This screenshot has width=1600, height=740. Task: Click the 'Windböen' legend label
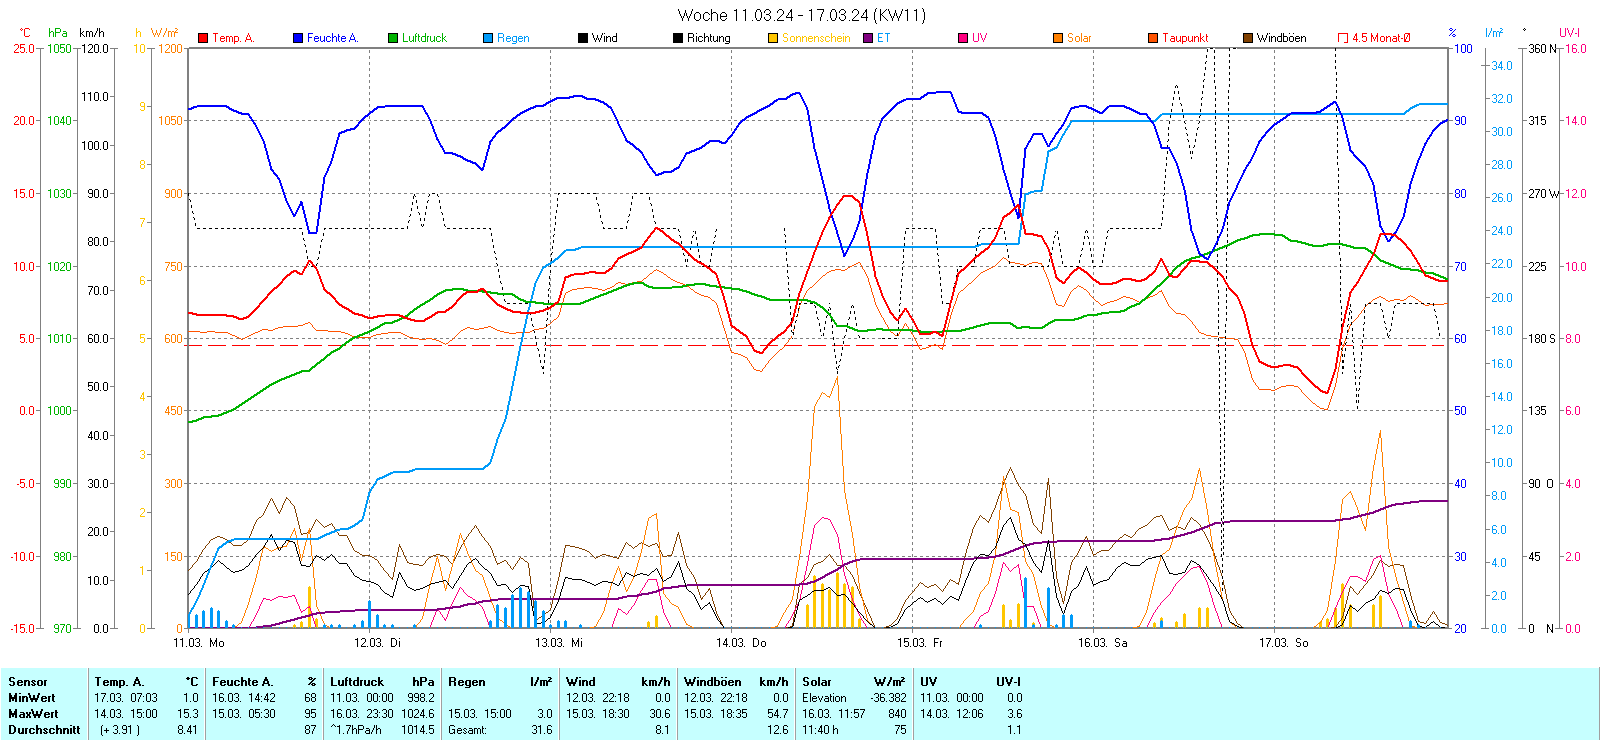pos(1282,38)
